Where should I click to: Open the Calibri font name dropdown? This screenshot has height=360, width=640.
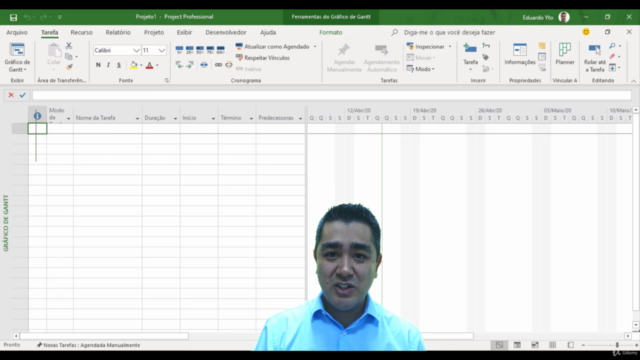click(x=136, y=50)
